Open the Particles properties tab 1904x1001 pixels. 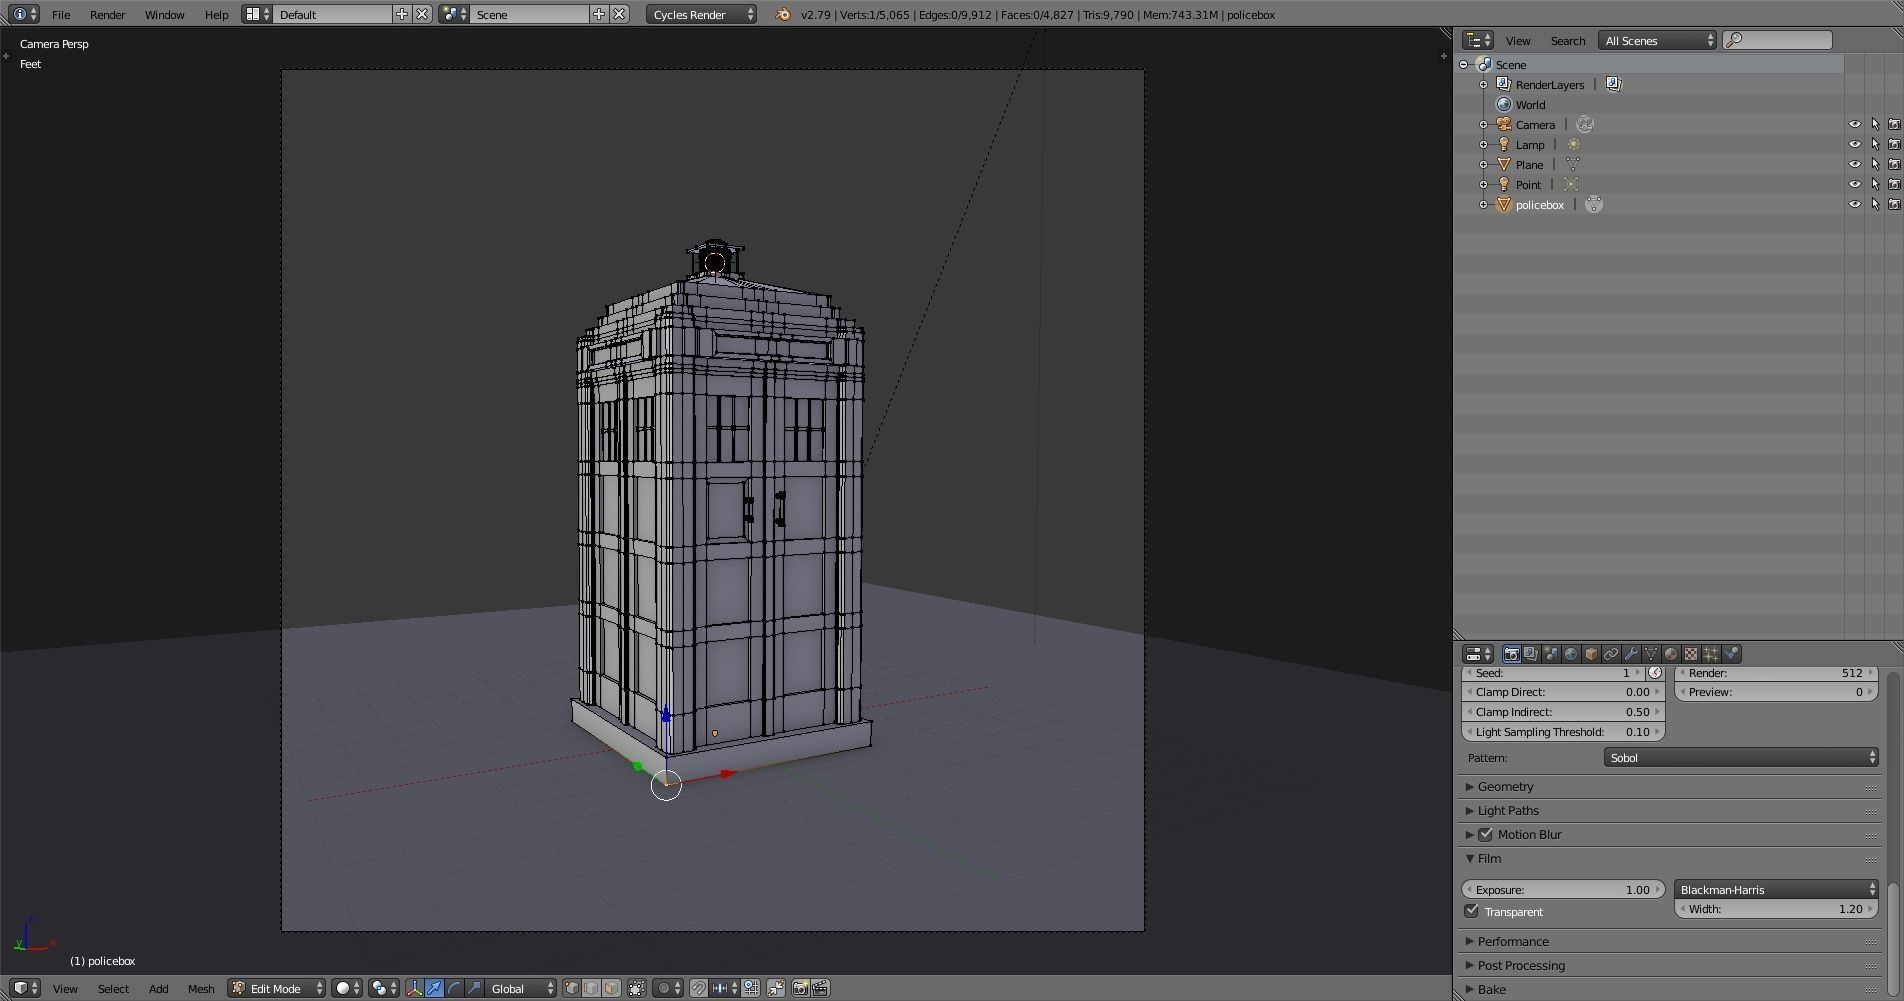[x=1711, y=654]
